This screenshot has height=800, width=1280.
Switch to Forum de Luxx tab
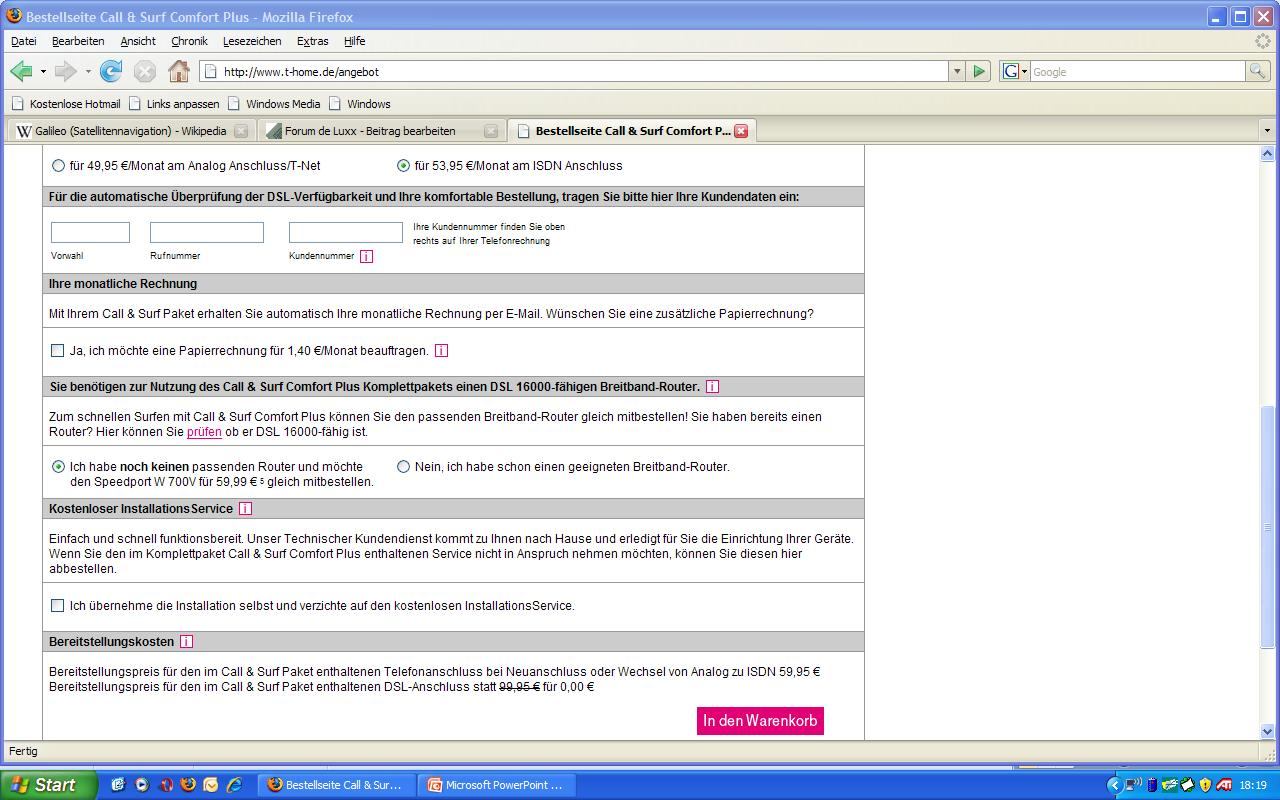point(381,131)
